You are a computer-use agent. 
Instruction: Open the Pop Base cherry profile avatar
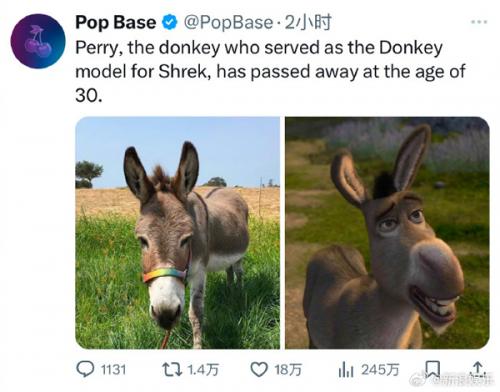[x=38, y=41]
